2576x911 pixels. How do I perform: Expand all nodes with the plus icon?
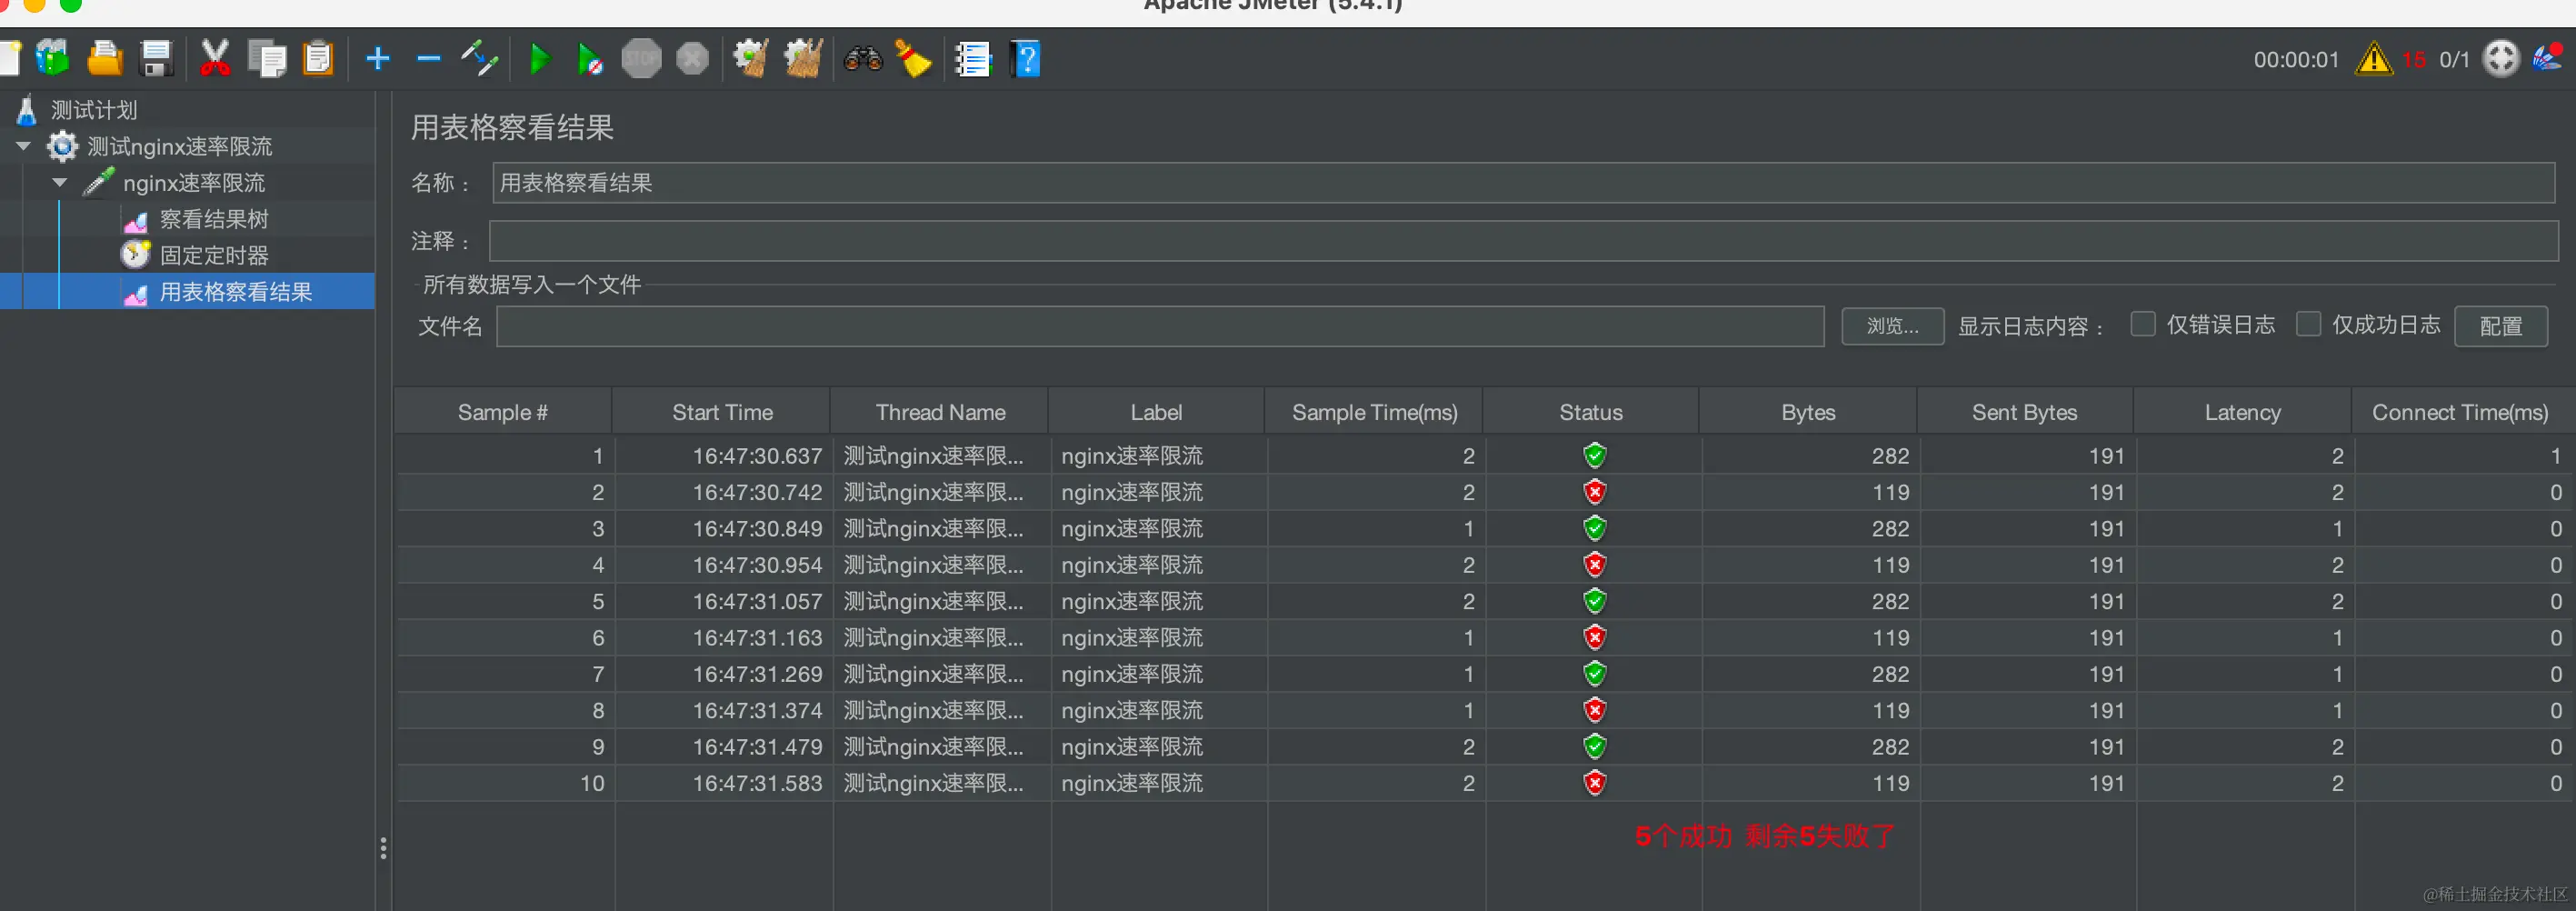pos(377,59)
